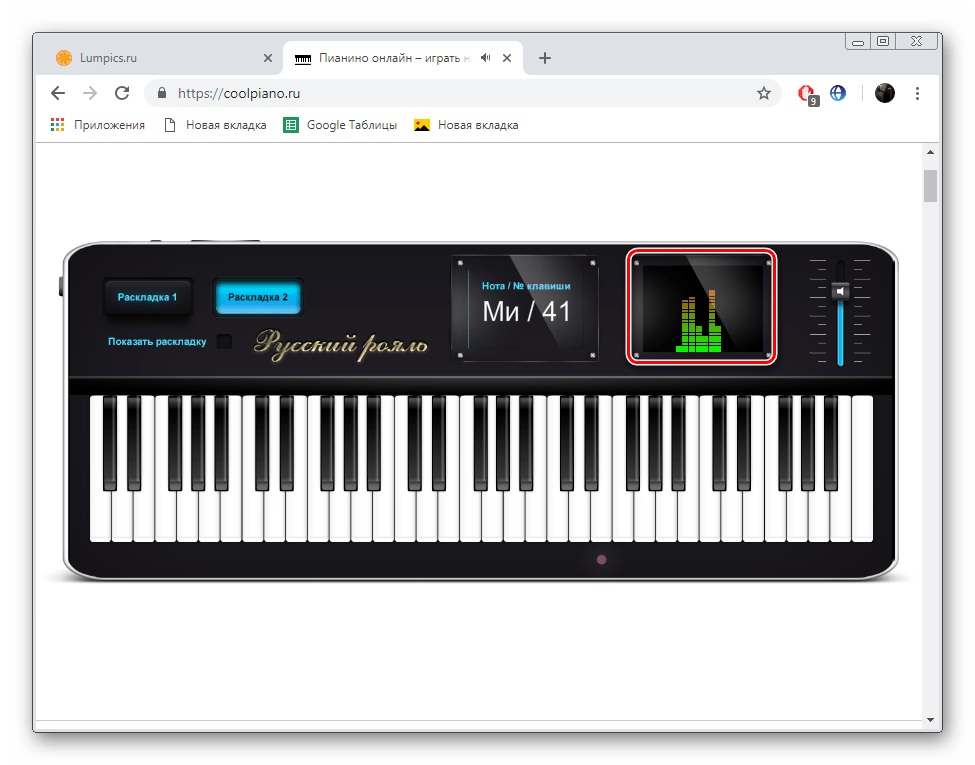Select Раскладка 2 button

pyautogui.click(x=258, y=297)
